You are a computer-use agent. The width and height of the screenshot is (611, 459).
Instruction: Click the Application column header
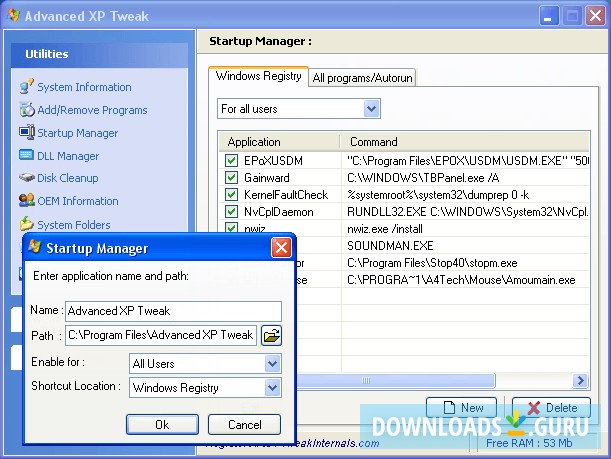(279, 142)
